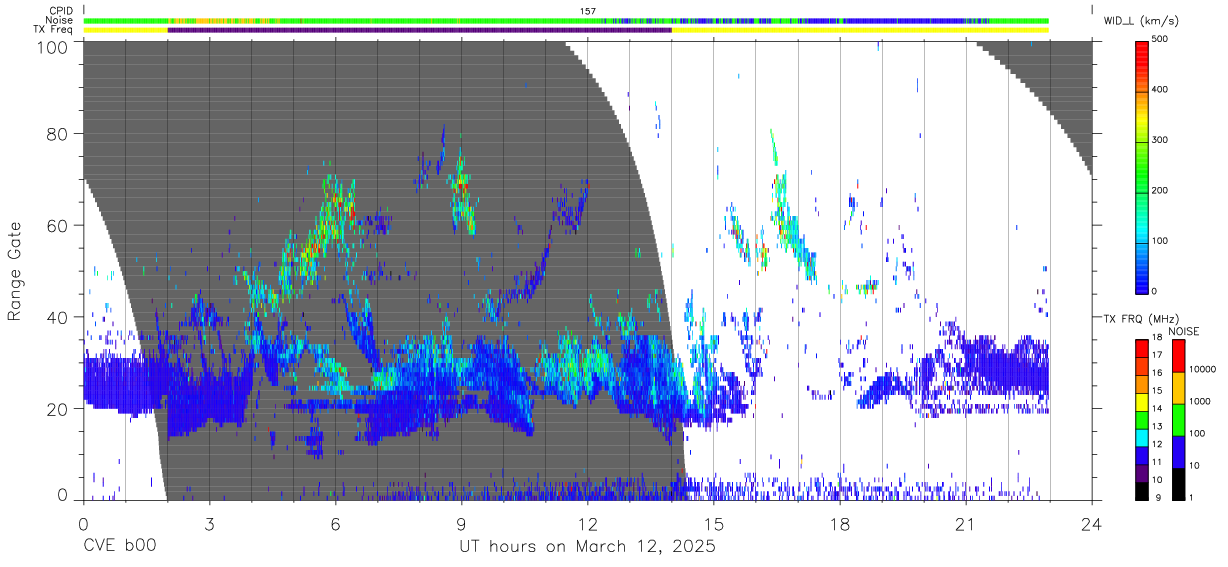Click the 'CPID' label at top left
Image resolution: width=1228 pixels, height=567 pixels.
point(61,11)
